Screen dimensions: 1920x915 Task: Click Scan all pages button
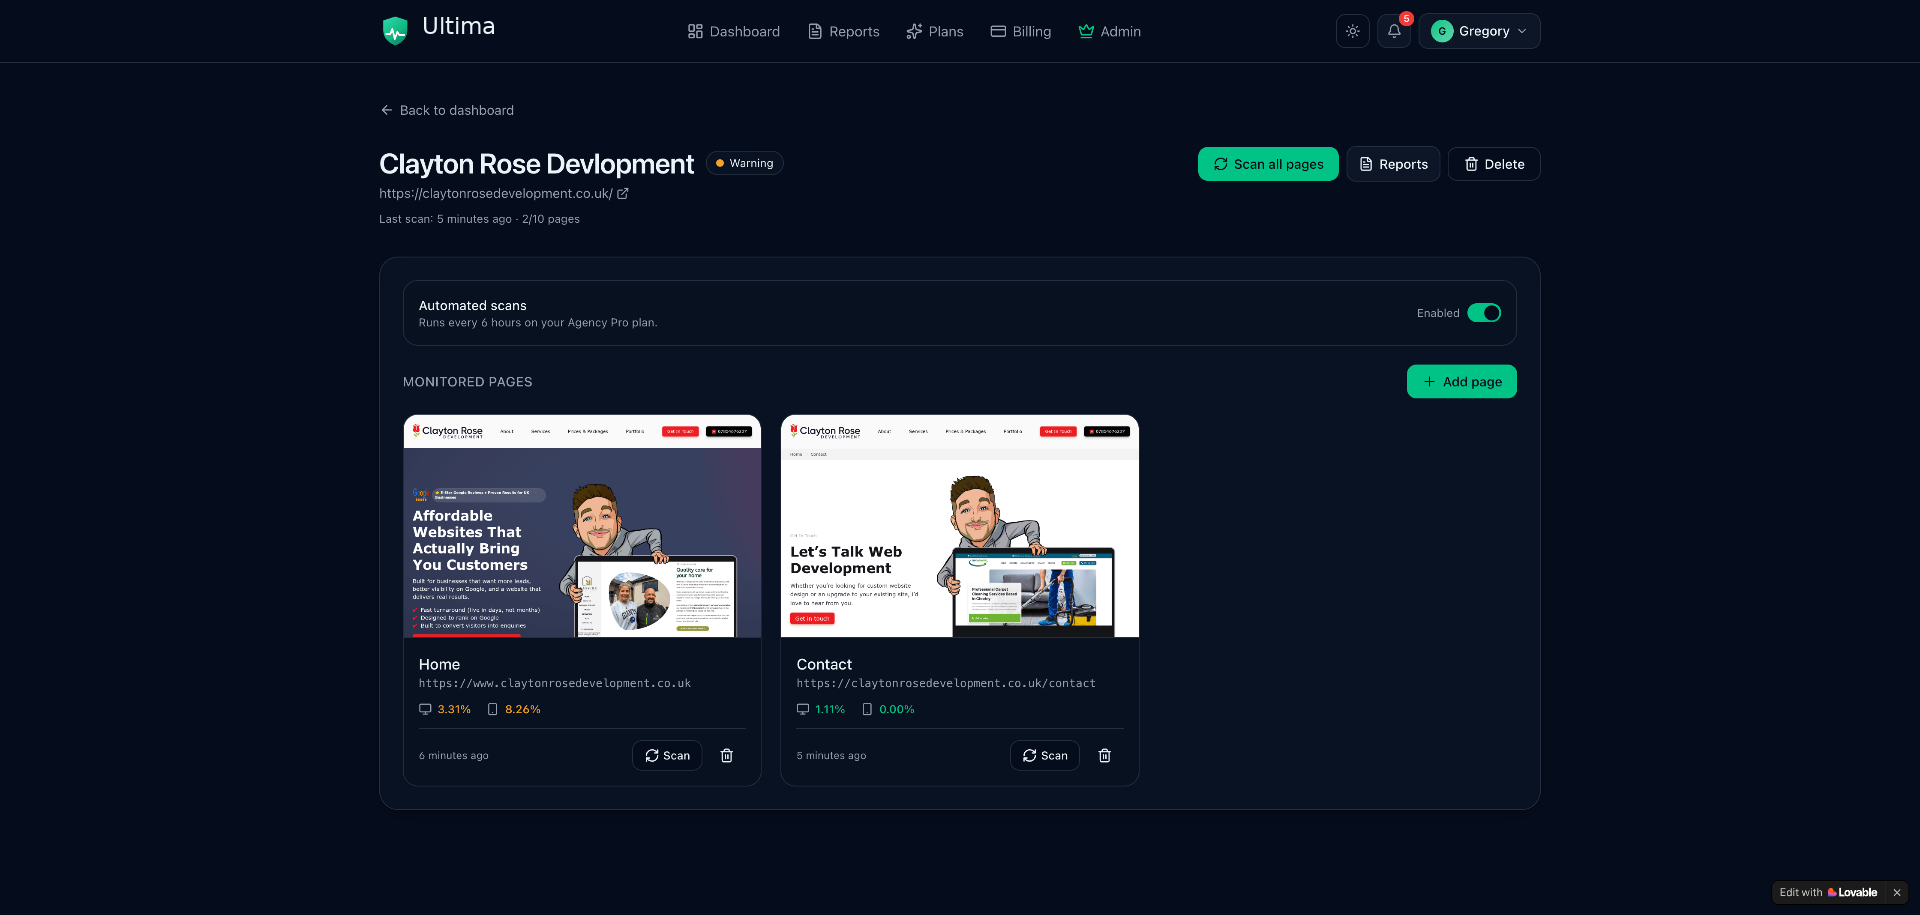tap(1268, 164)
